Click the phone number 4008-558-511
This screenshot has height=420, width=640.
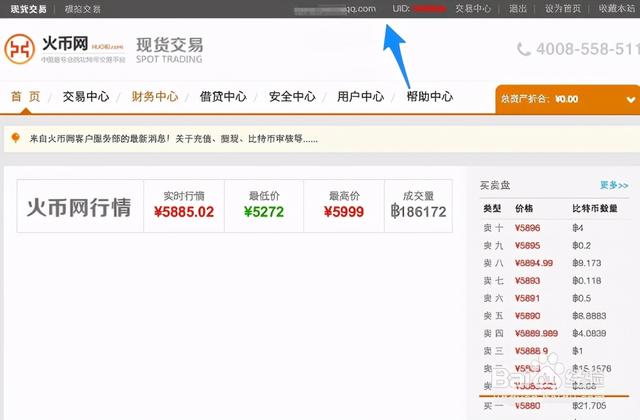[x=587, y=49]
